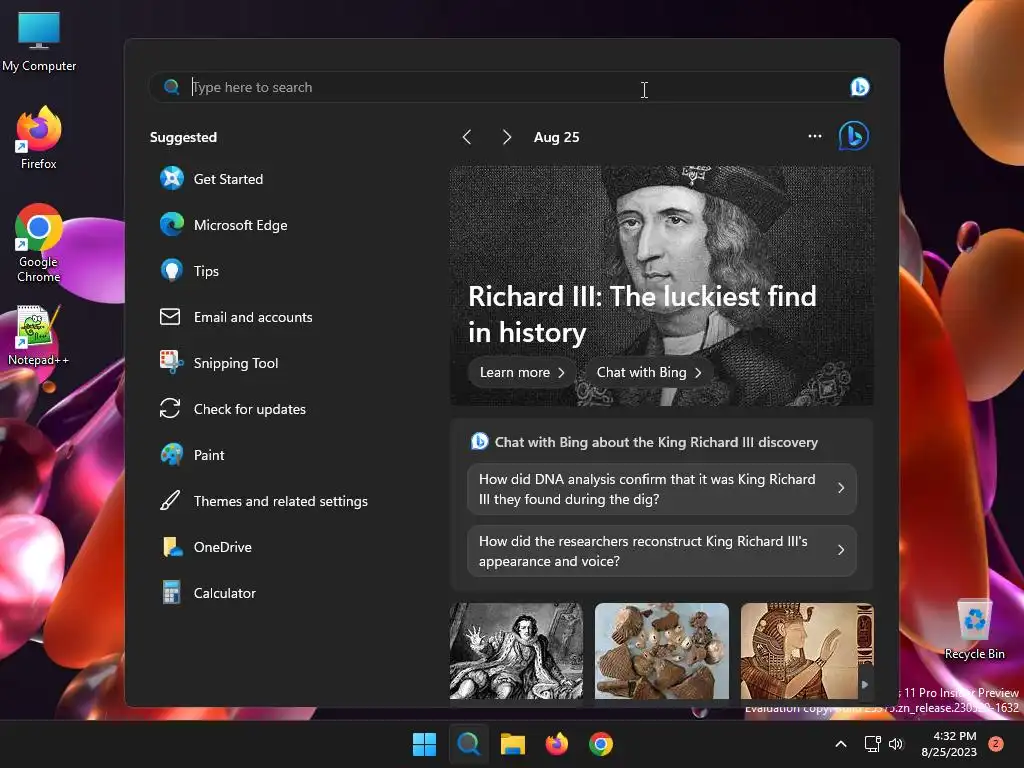Screen dimensions: 1024x768
Task: Click the volume speaker icon in tray
Action: tap(896, 744)
